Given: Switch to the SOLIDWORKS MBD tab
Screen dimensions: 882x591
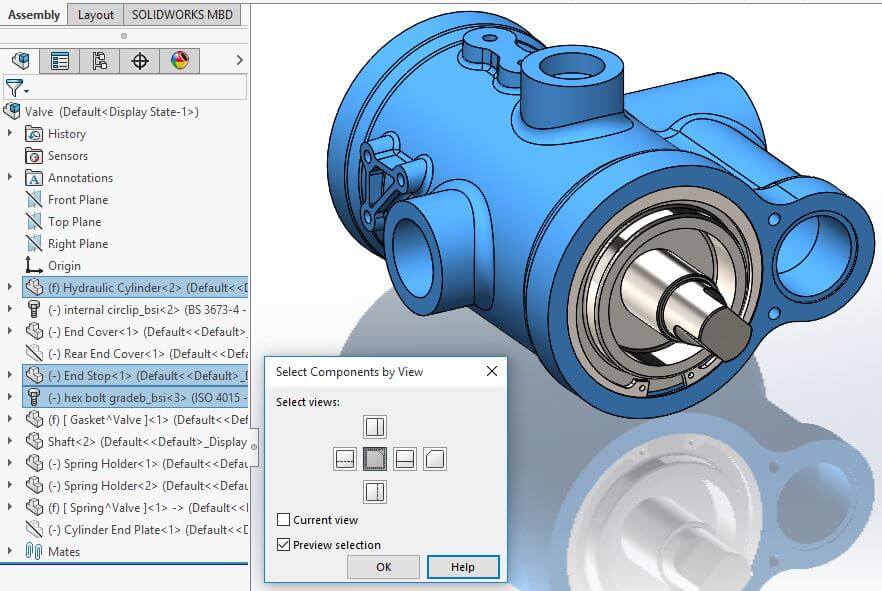Looking at the screenshot, I should (183, 14).
